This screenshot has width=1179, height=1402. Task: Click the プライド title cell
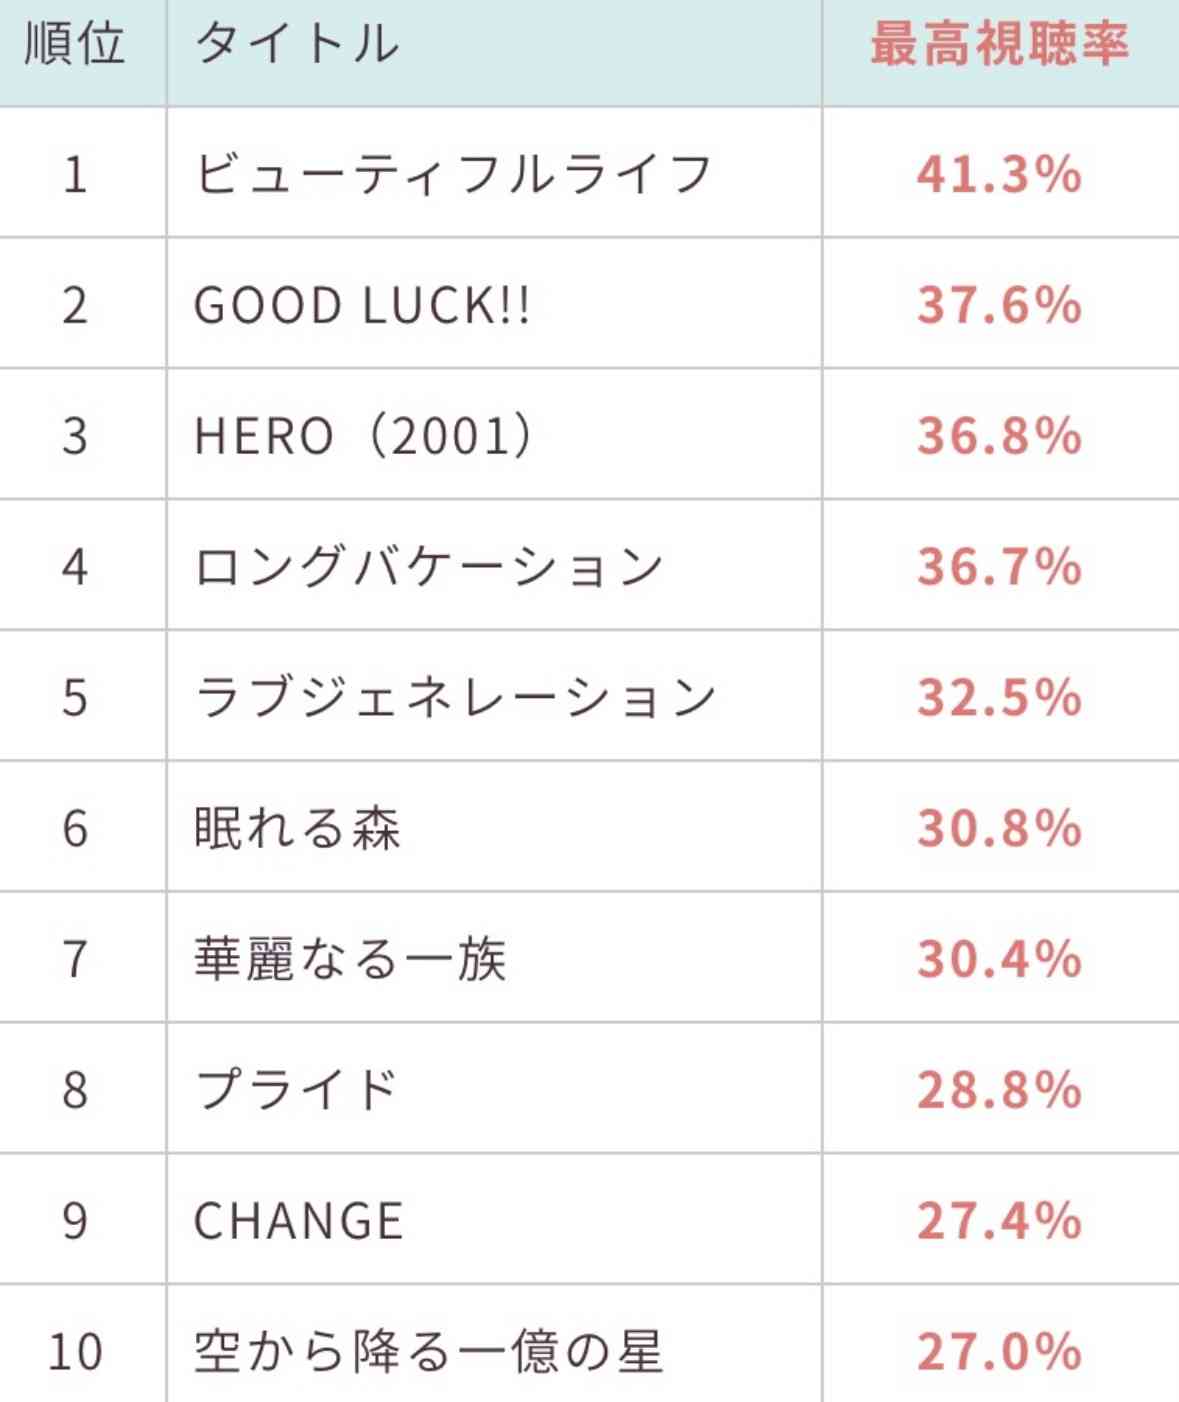(297, 1089)
